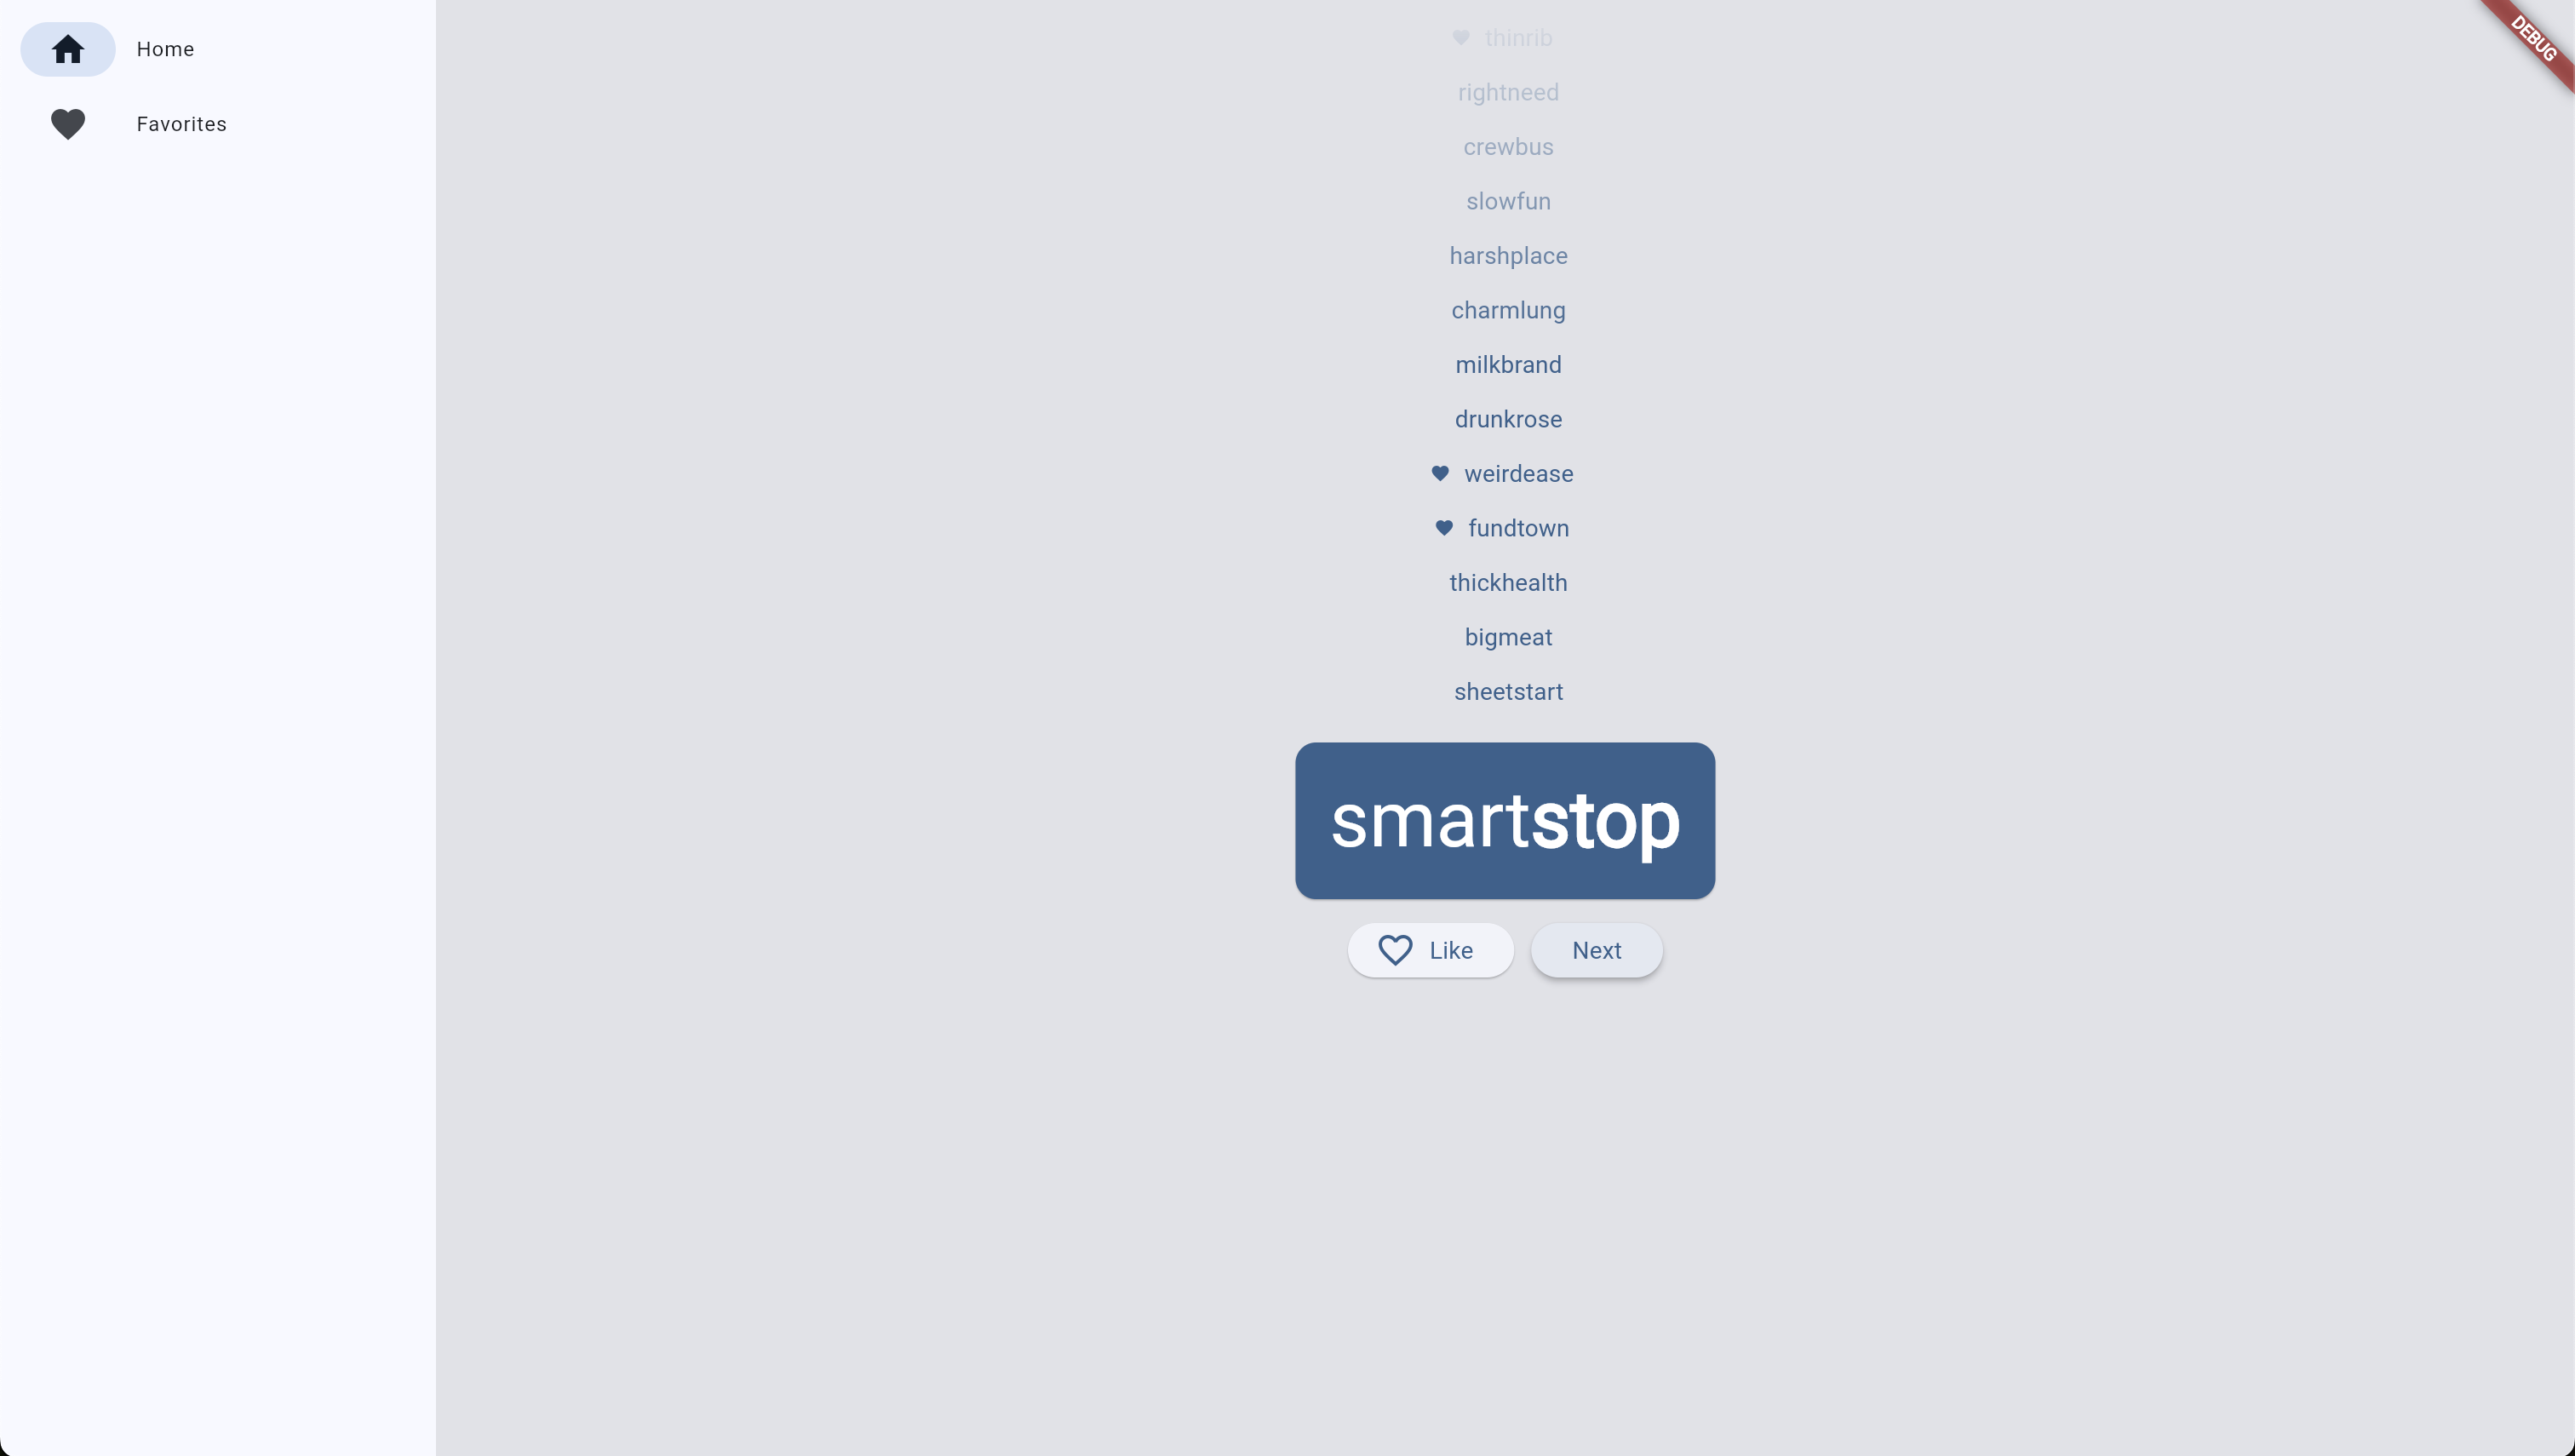Toggle like on current smartstop name

pos(1429,950)
